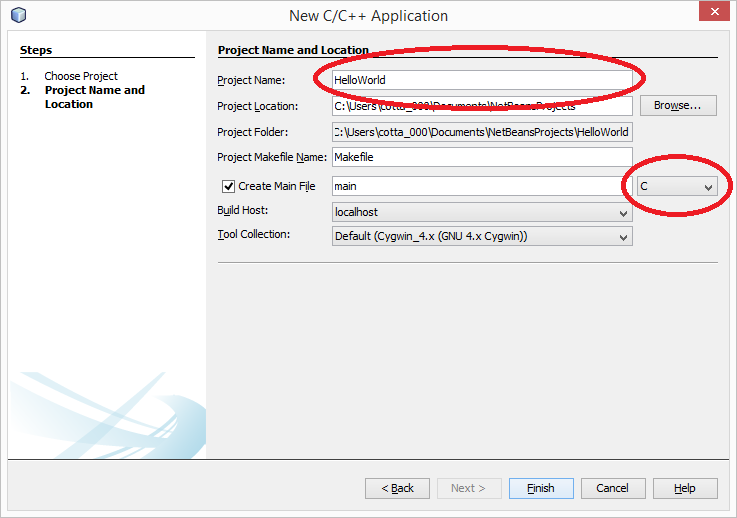
Task: Click the Project Name and Location step
Action: coord(94,97)
